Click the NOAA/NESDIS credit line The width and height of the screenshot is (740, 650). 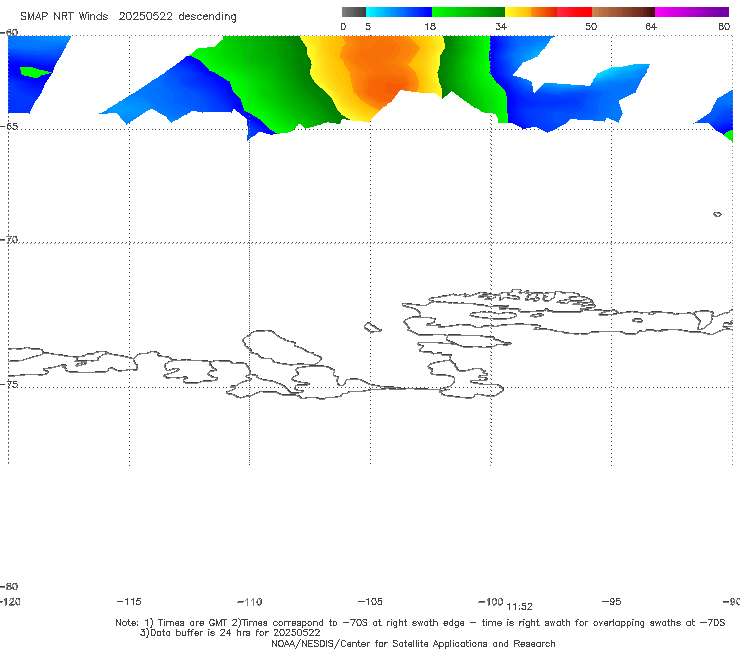(x=413, y=644)
